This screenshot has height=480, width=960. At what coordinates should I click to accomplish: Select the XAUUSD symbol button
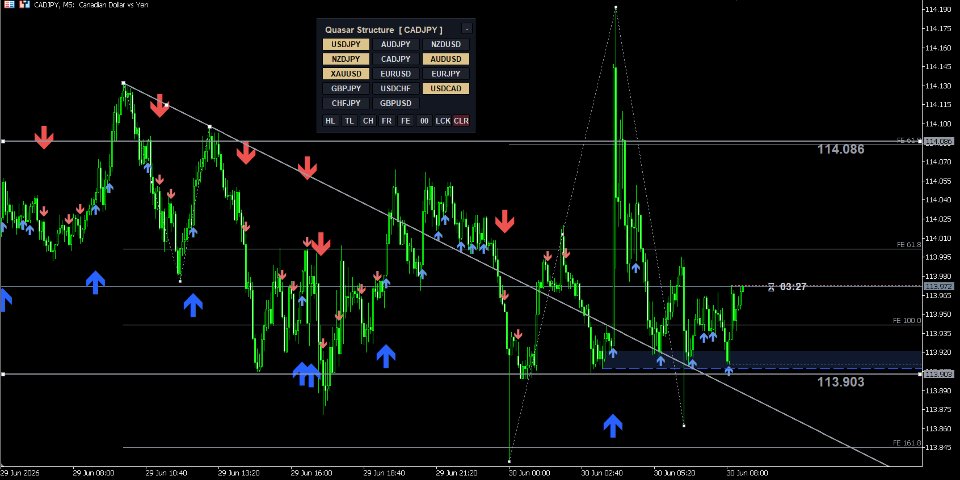tap(346, 73)
